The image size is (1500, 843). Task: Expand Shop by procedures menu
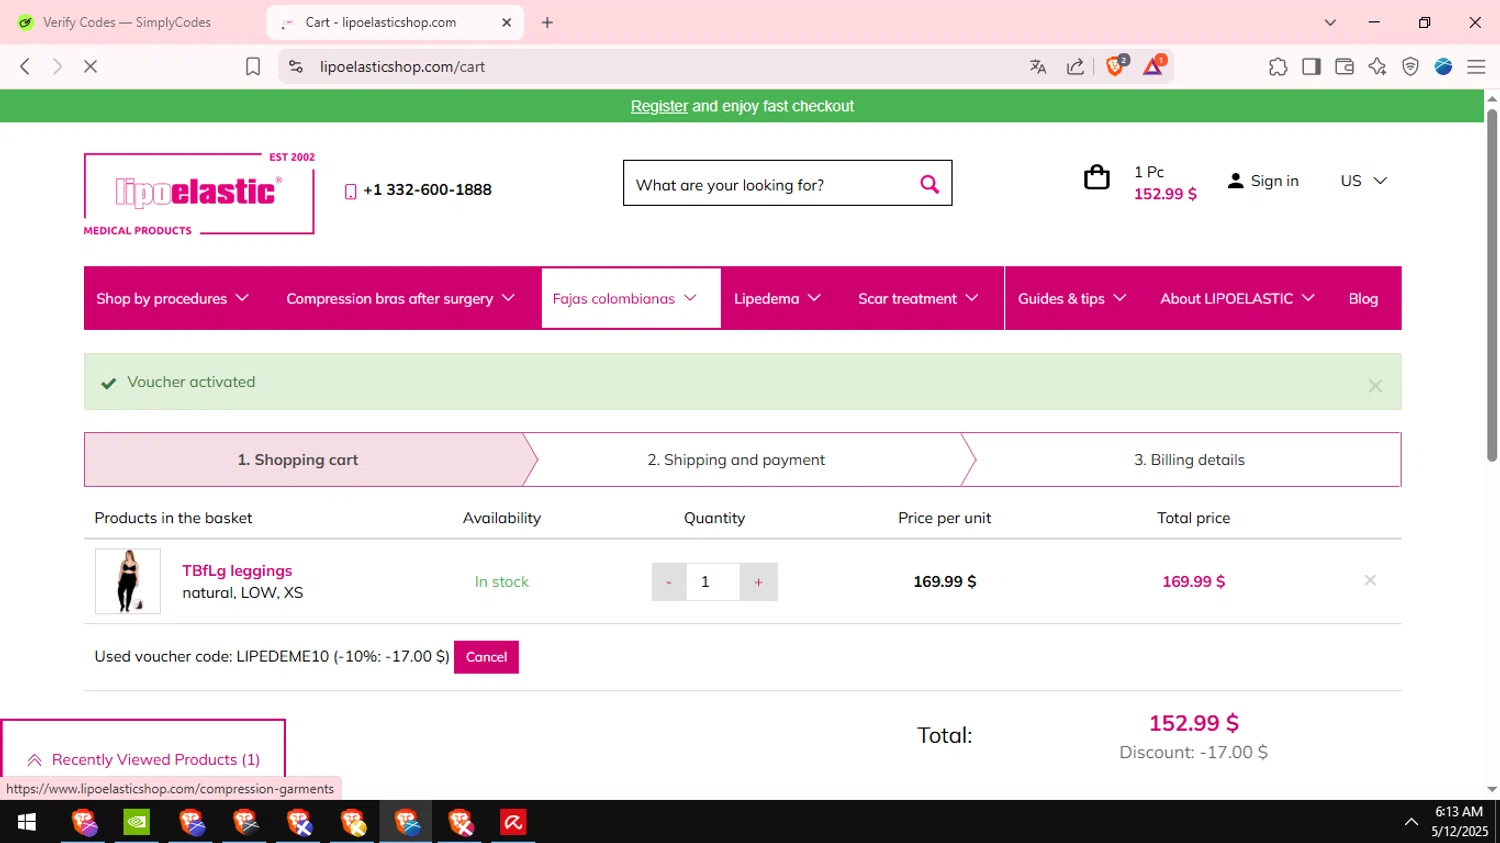click(x=172, y=298)
